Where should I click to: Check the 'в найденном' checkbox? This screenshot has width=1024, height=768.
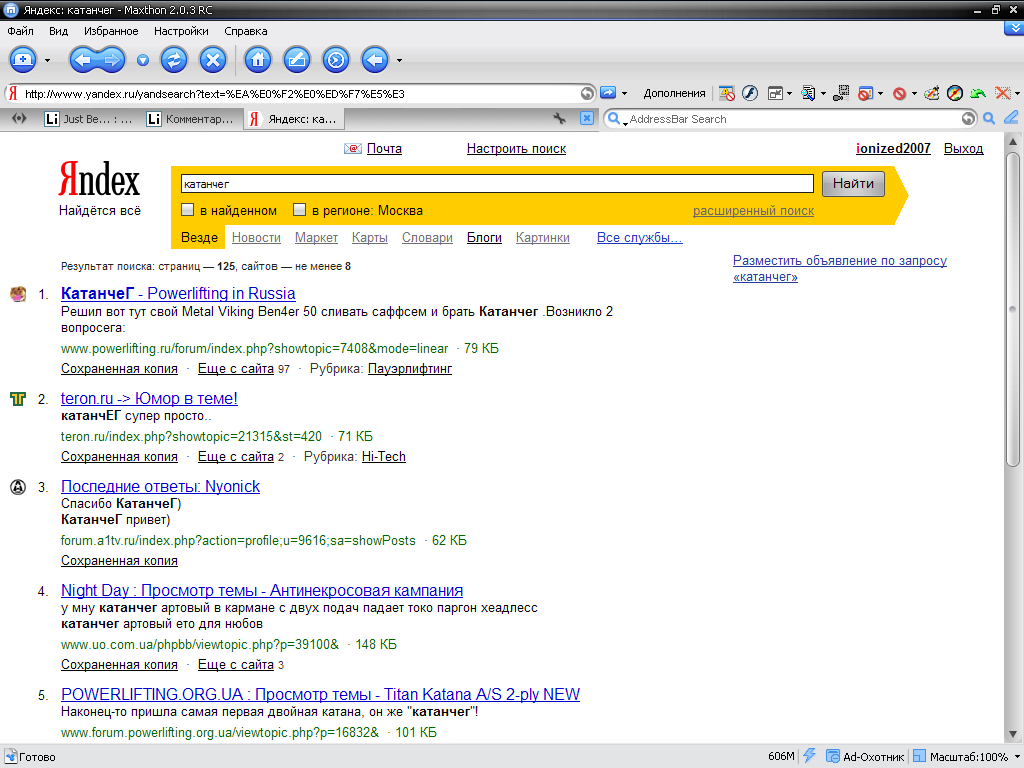click(x=188, y=210)
